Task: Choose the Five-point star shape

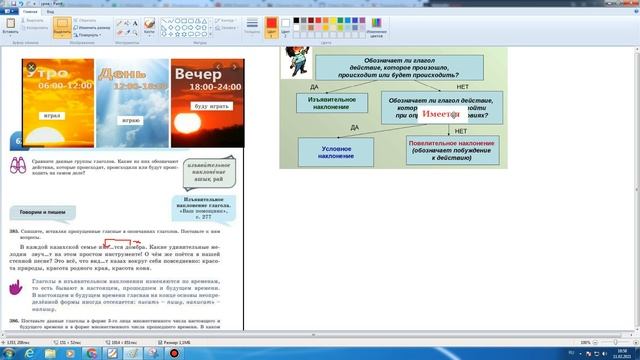Action: point(178,34)
